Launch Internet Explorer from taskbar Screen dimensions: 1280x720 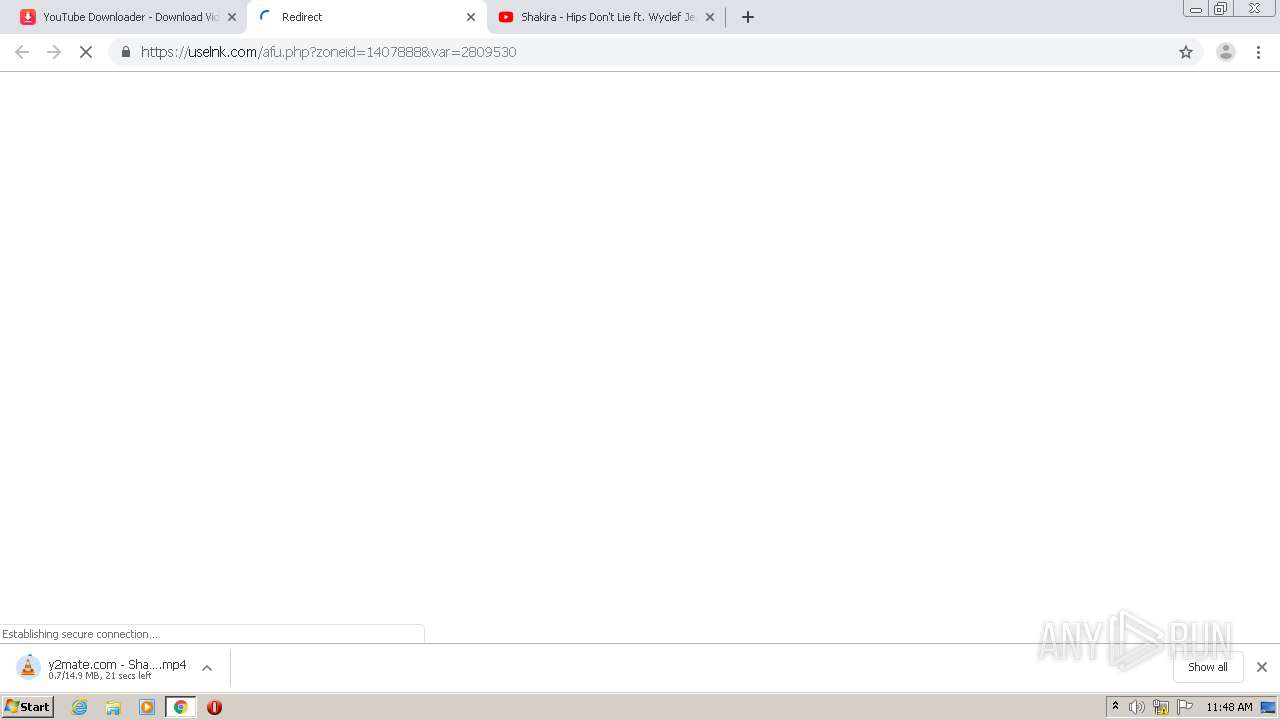coord(79,707)
